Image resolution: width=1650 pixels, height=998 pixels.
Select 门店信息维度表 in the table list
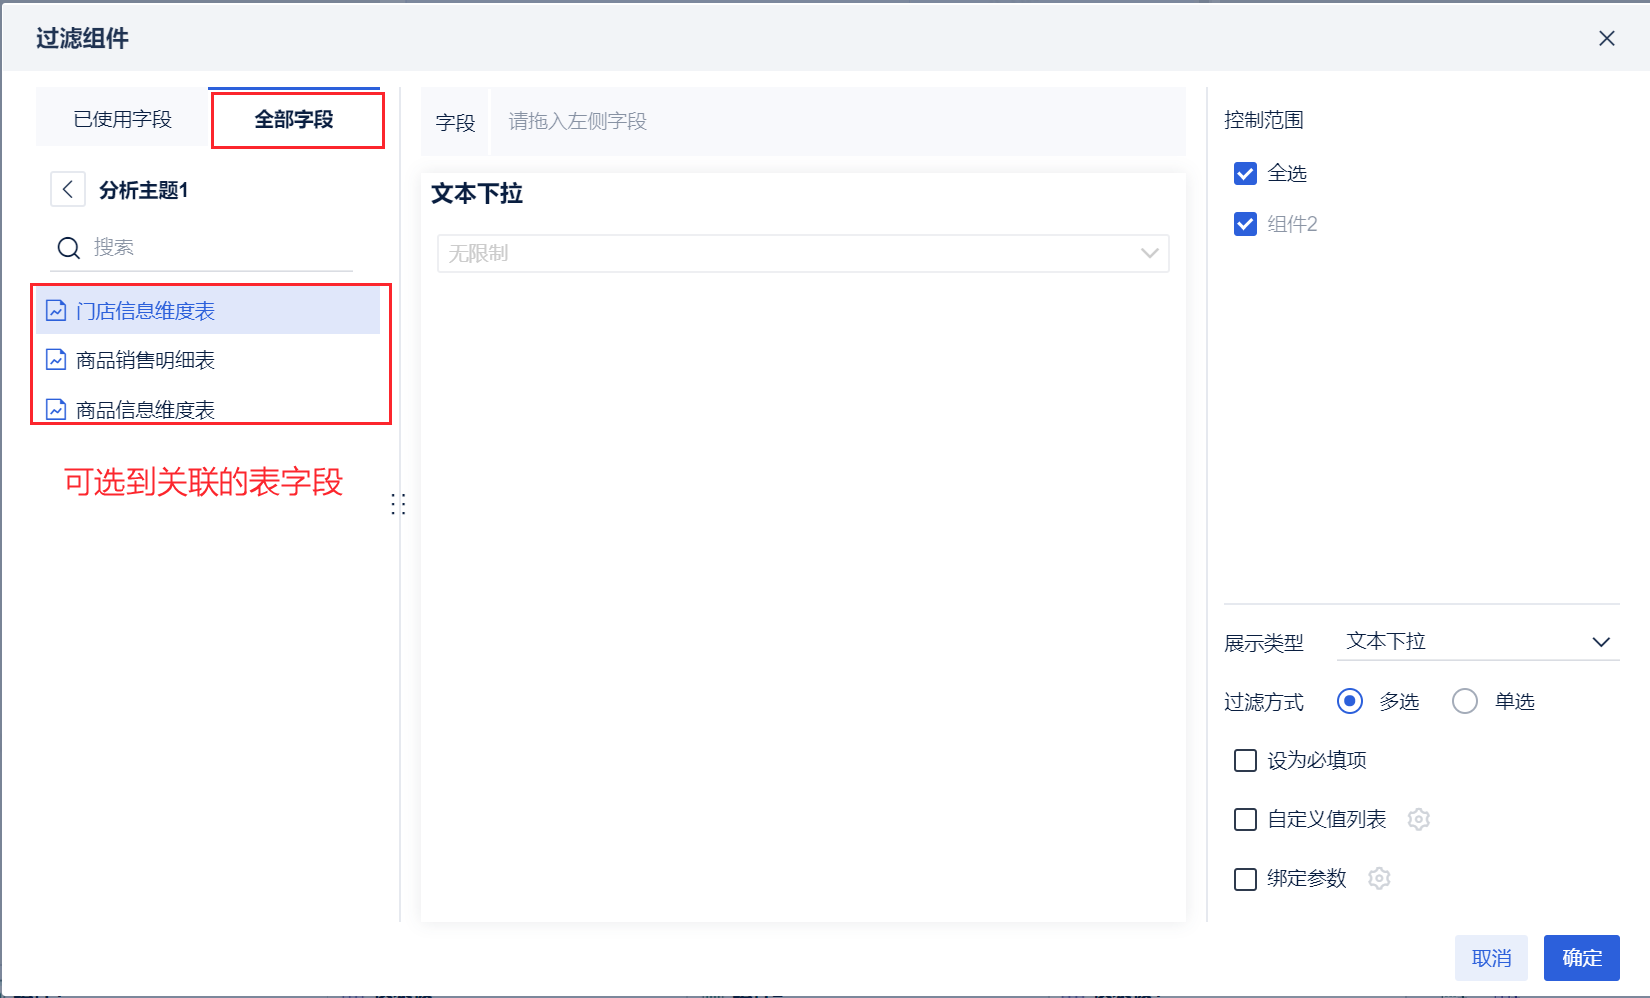tap(208, 311)
